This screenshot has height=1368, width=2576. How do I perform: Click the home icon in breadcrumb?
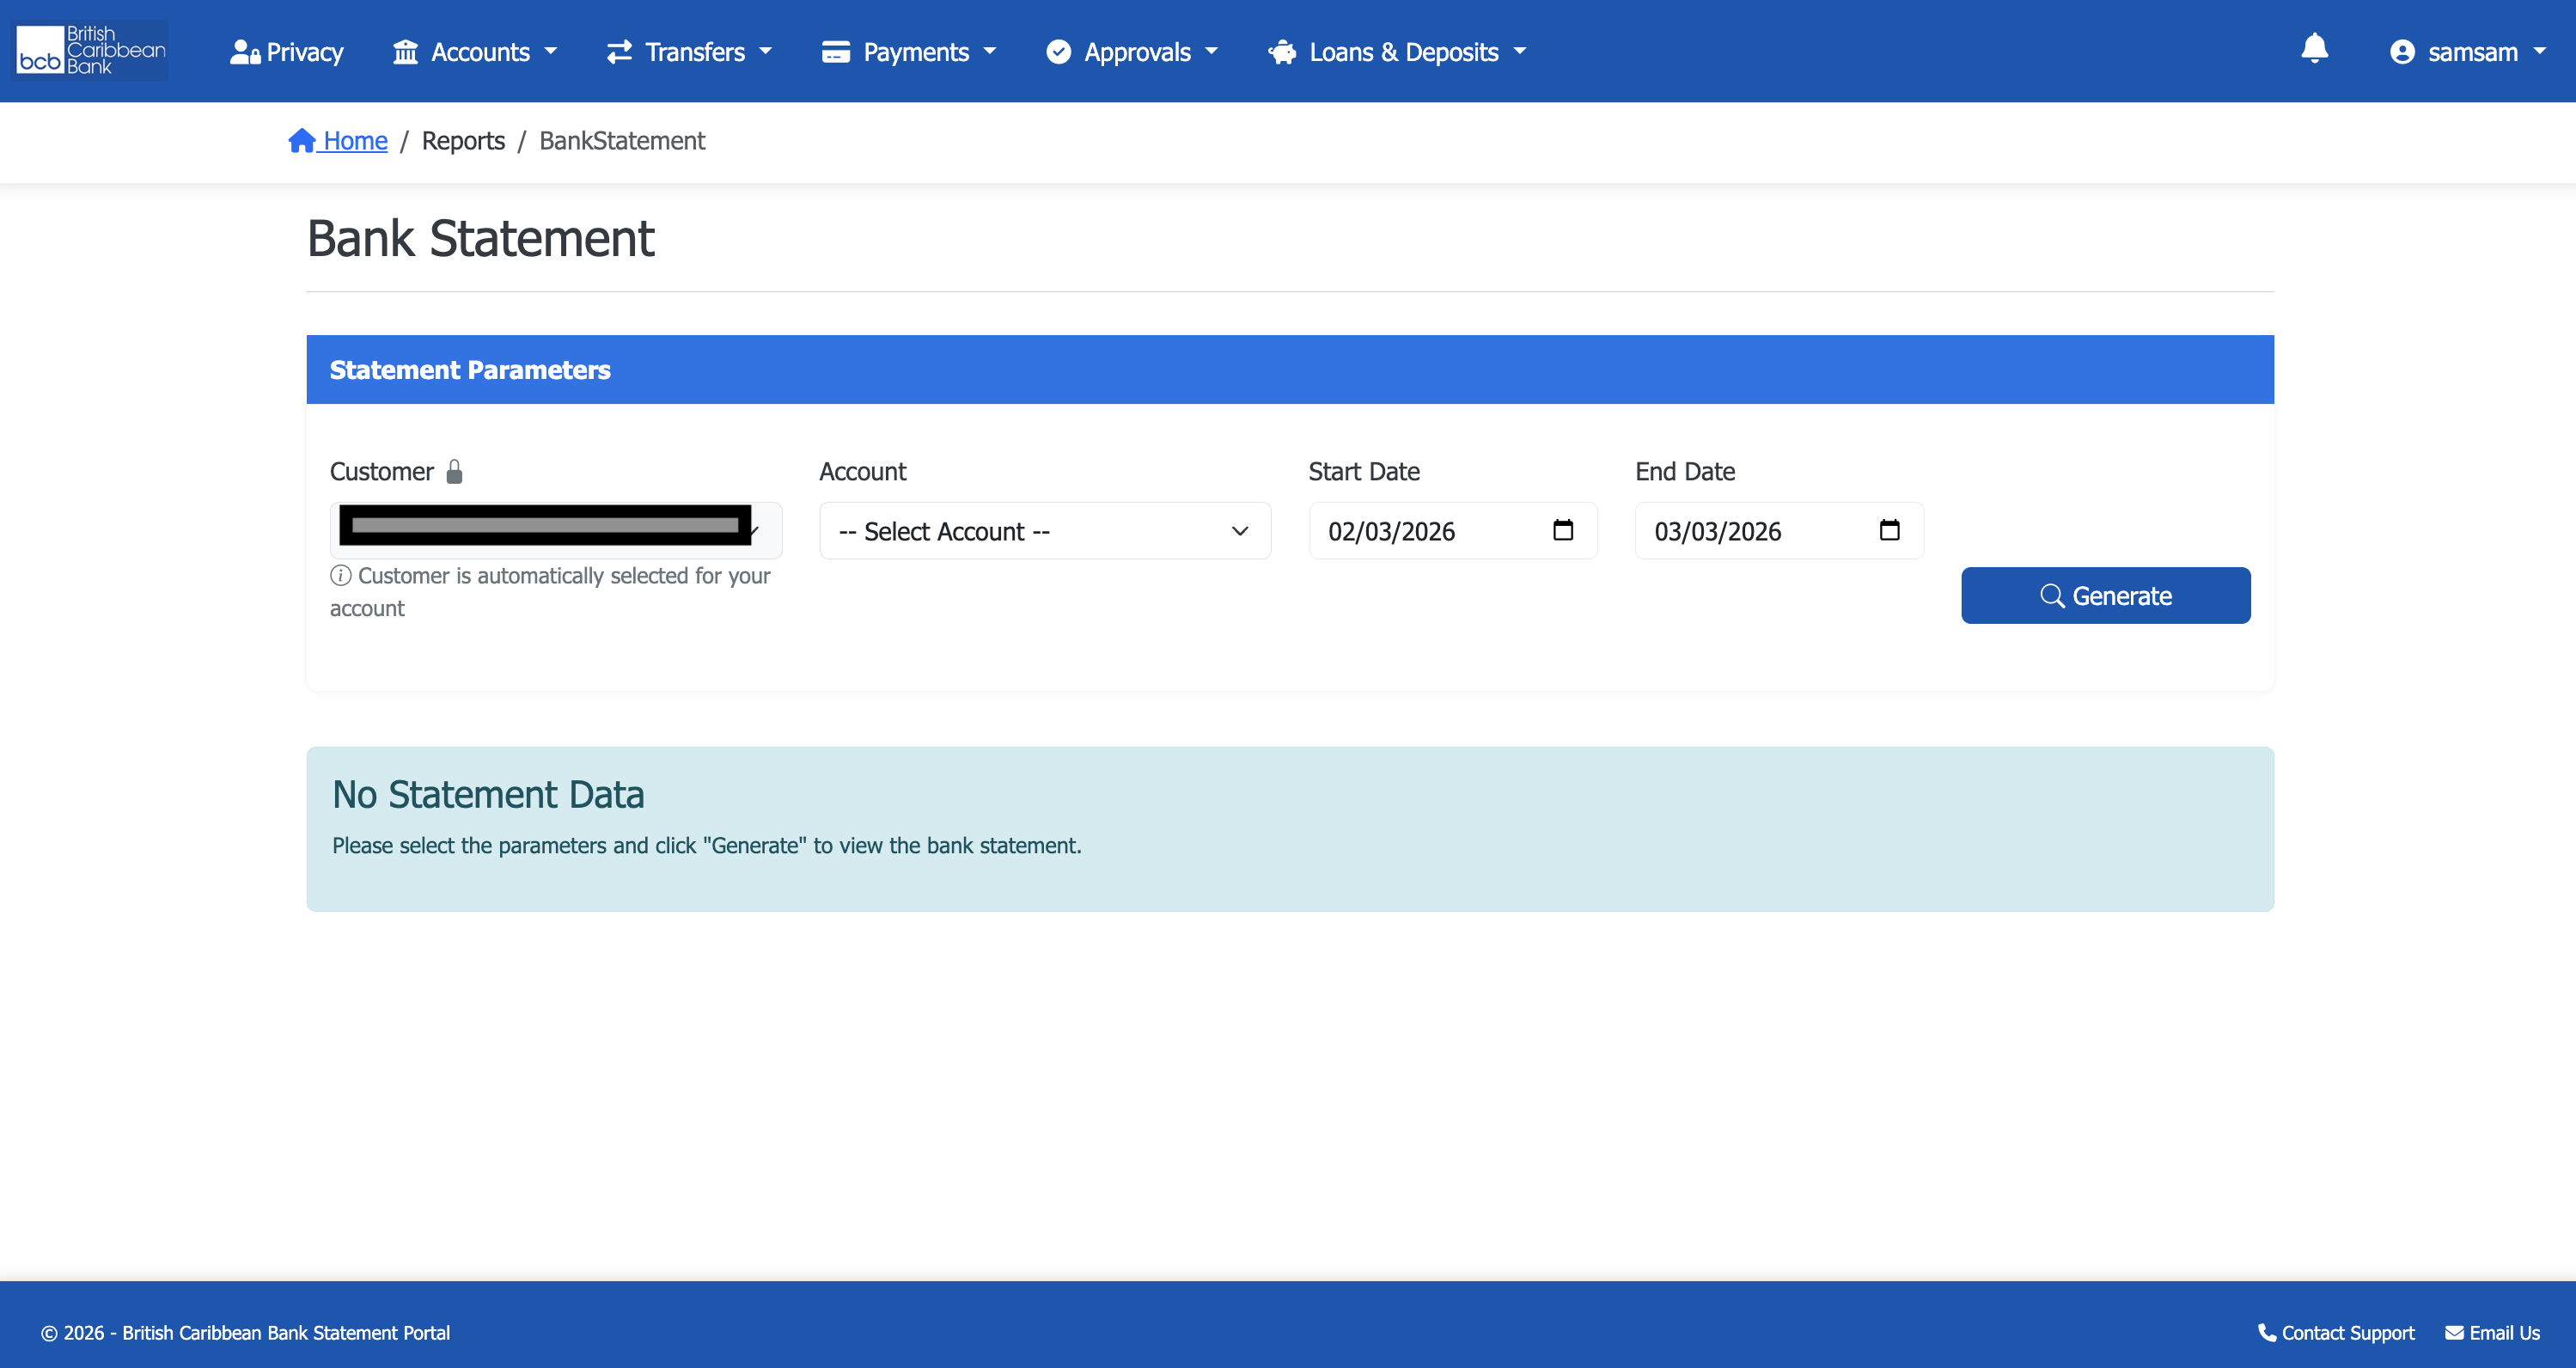[302, 141]
